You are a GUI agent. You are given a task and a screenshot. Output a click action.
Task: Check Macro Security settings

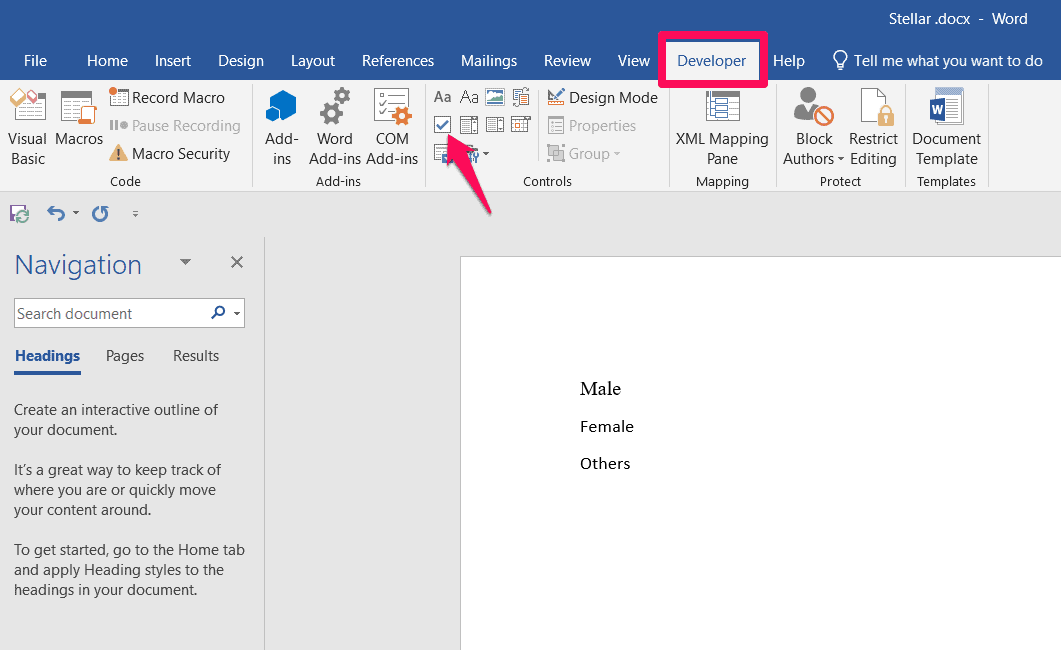175,153
